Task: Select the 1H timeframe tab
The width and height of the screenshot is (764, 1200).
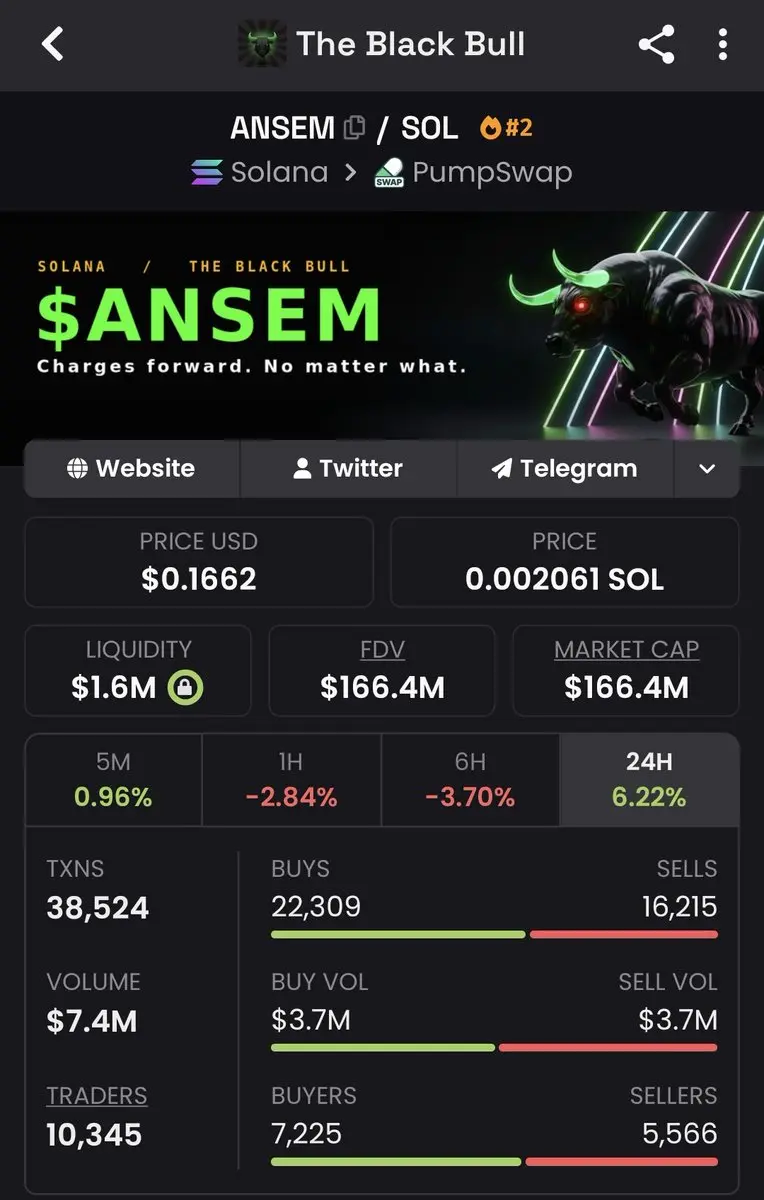Action: coord(291,779)
